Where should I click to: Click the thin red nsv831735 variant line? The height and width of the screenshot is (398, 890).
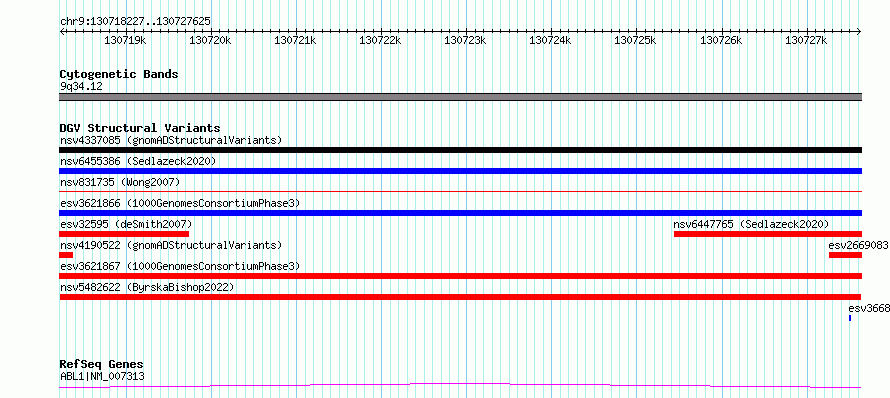point(461,191)
